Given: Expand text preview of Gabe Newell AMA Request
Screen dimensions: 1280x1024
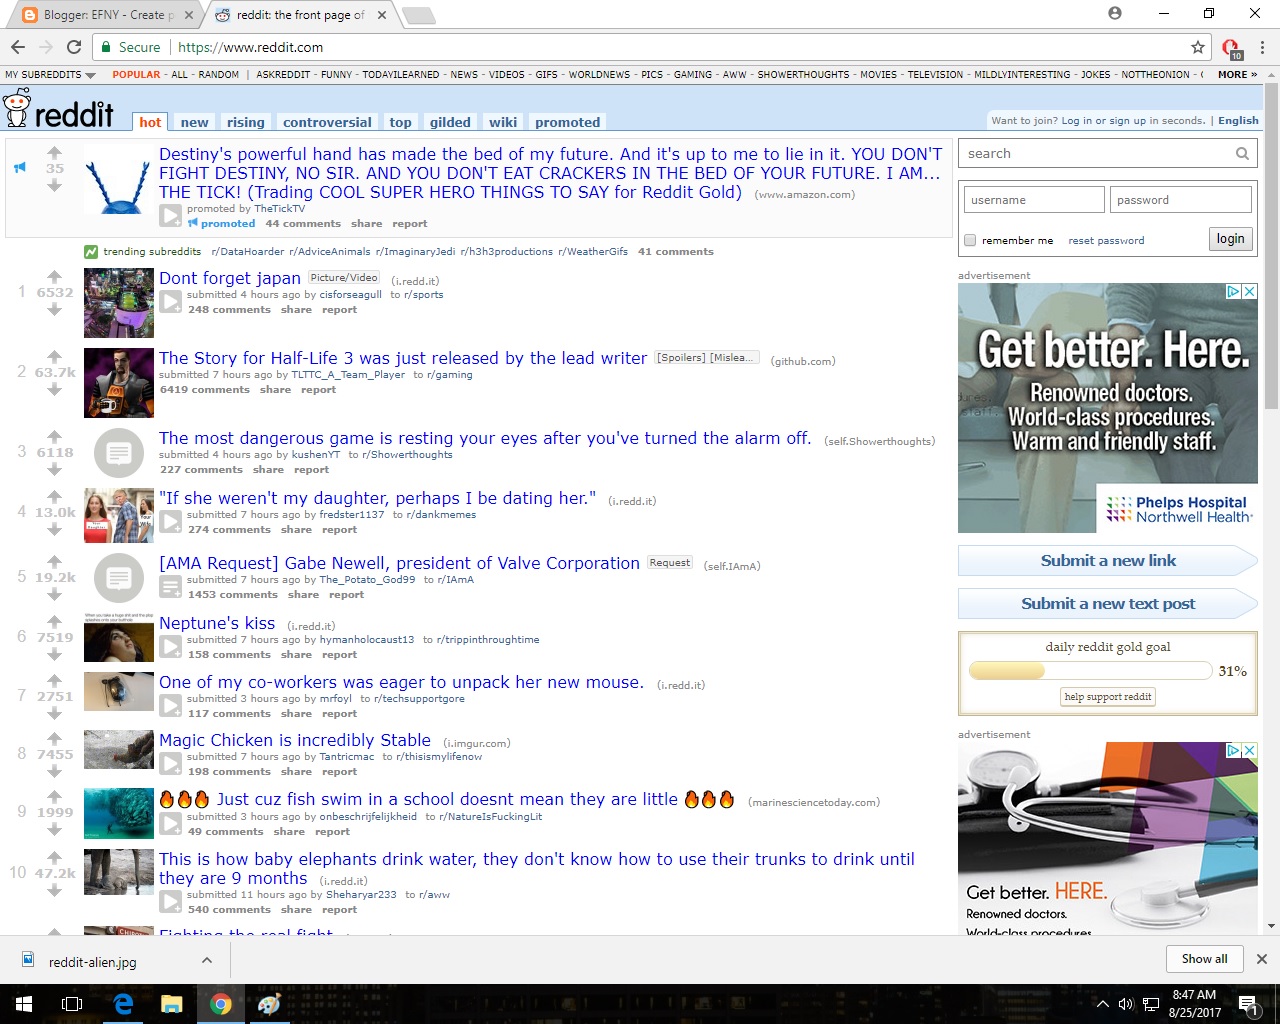Looking at the screenshot, I should point(171,586).
